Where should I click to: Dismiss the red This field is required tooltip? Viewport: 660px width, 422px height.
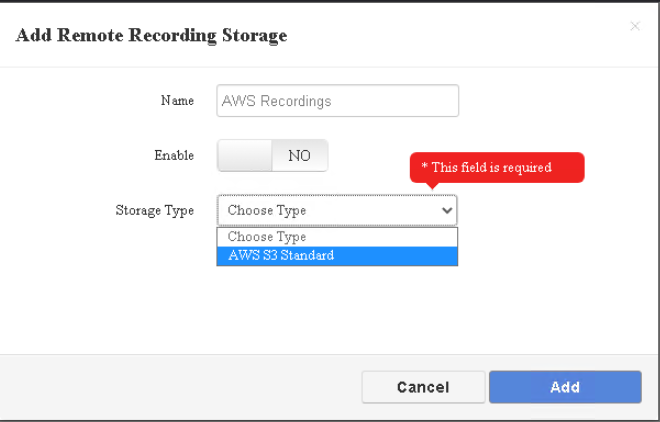click(x=497, y=167)
